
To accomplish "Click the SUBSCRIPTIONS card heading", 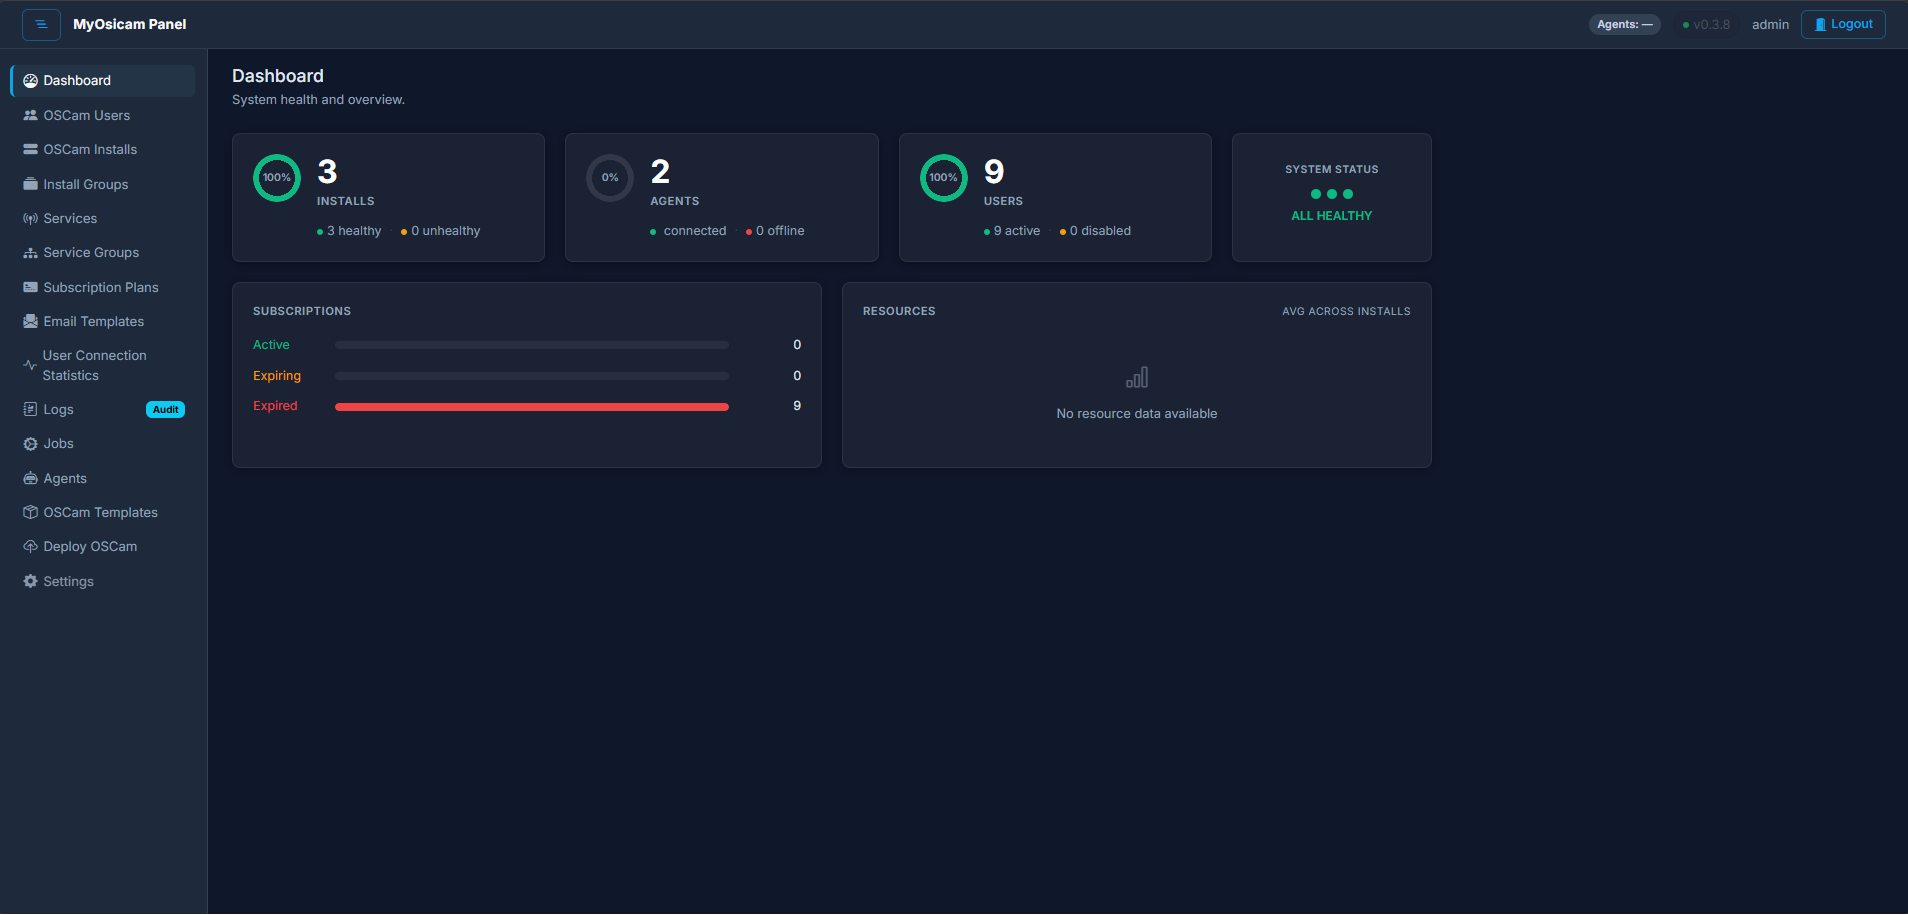I will [302, 312].
